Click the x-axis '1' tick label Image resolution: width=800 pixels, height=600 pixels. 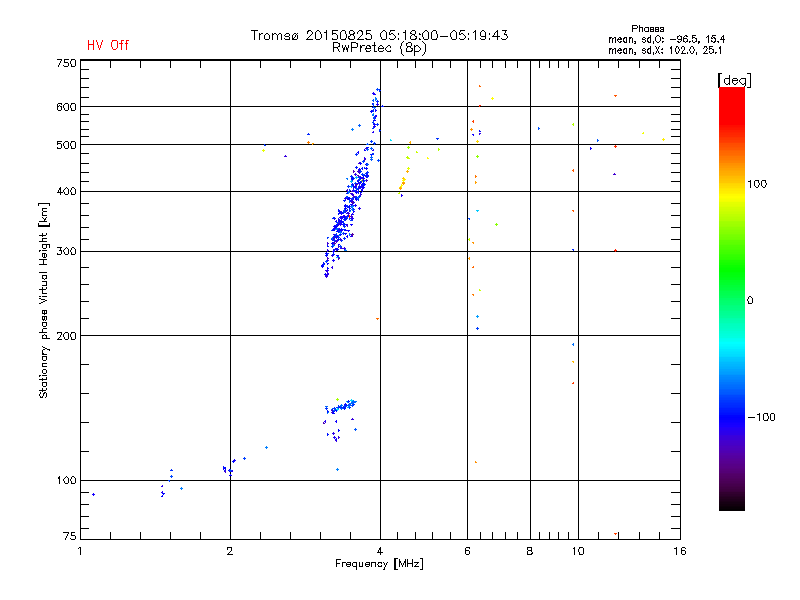coord(80,551)
